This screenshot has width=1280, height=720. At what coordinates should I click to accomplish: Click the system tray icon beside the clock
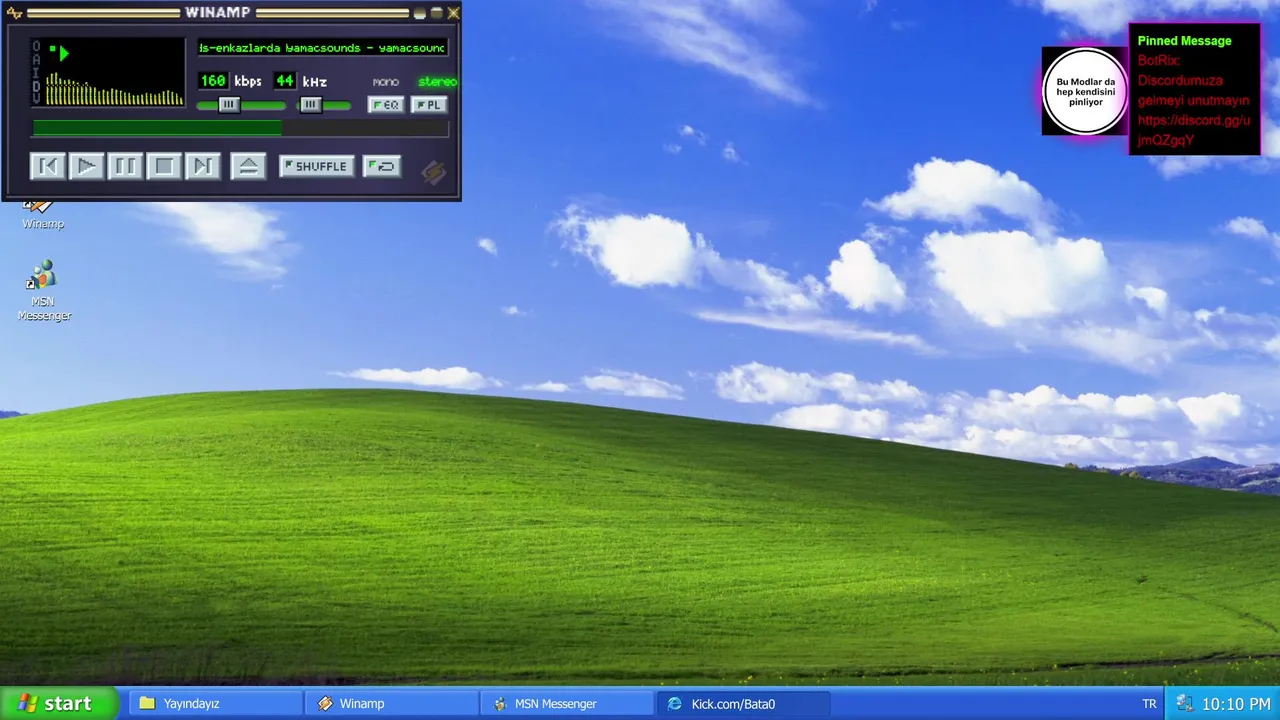1185,704
